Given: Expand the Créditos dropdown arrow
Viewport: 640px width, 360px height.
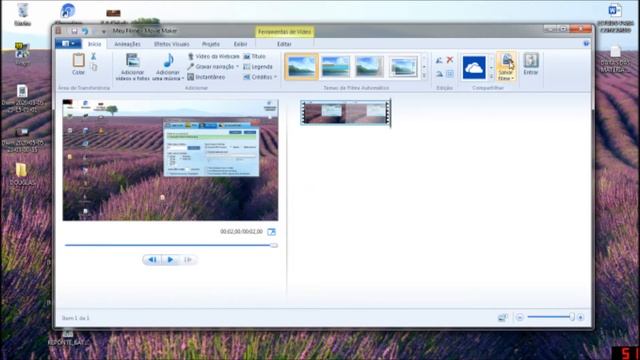Looking at the screenshot, I should coord(276,77).
